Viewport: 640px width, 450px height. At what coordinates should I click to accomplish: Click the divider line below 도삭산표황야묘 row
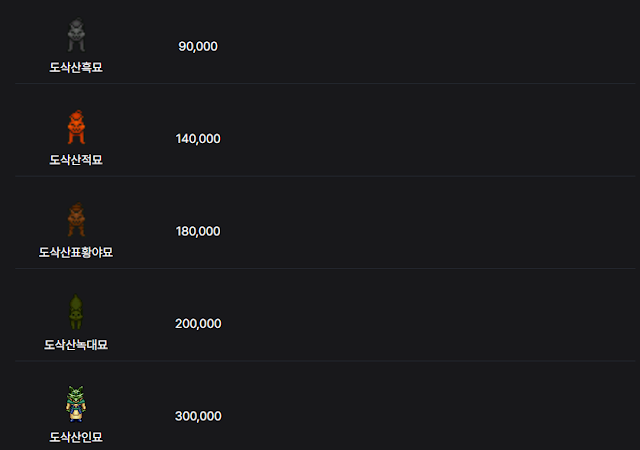click(325, 268)
